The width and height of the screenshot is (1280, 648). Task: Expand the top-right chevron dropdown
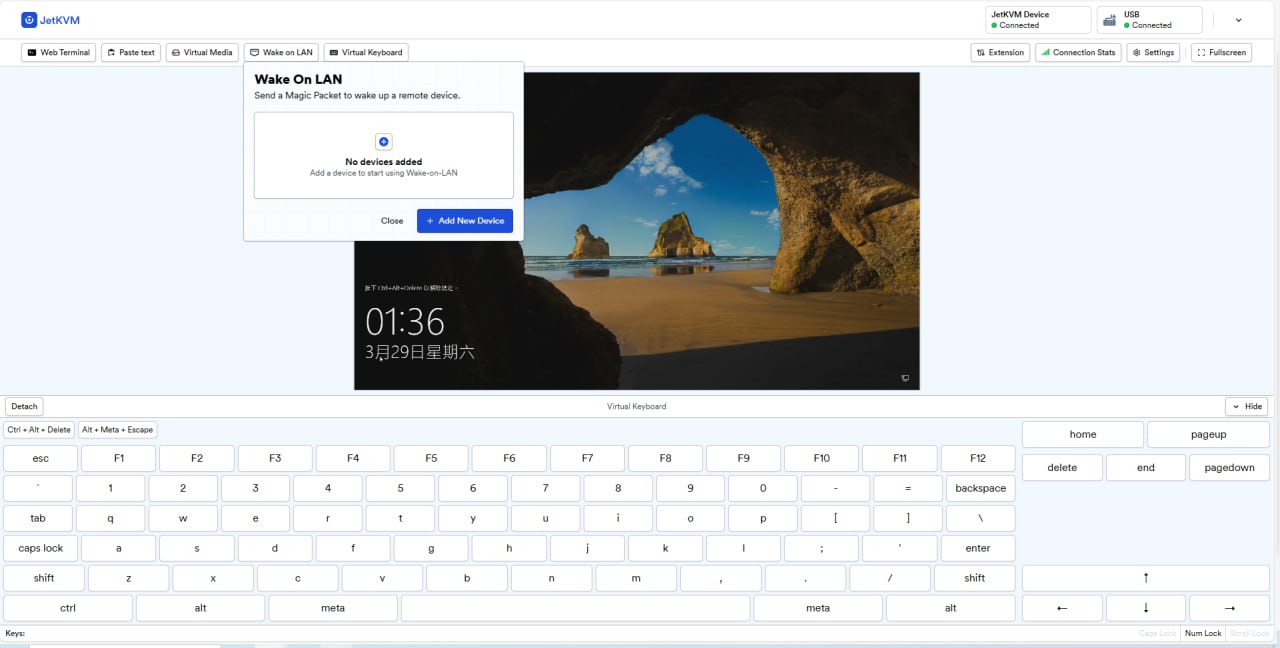click(x=1239, y=20)
